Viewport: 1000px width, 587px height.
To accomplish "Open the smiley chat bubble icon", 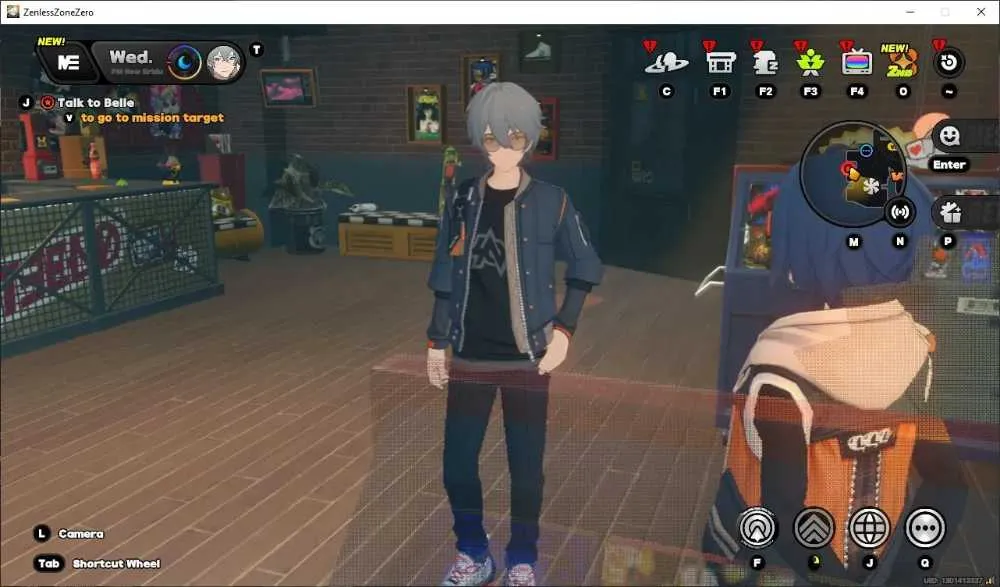I will (x=950, y=136).
